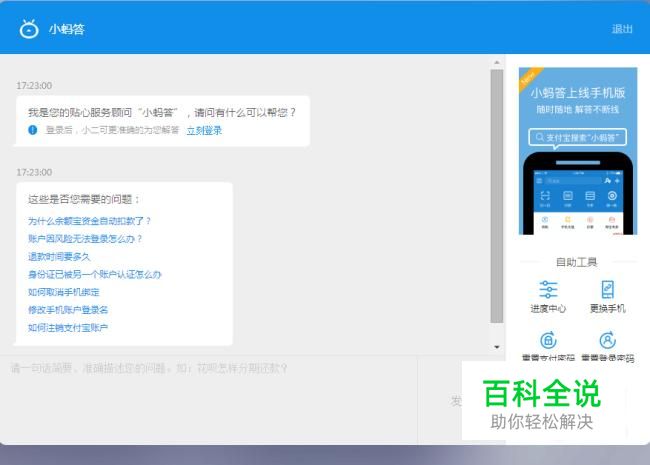Click the reset login password user icon
The image size is (650, 465).
(607, 340)
